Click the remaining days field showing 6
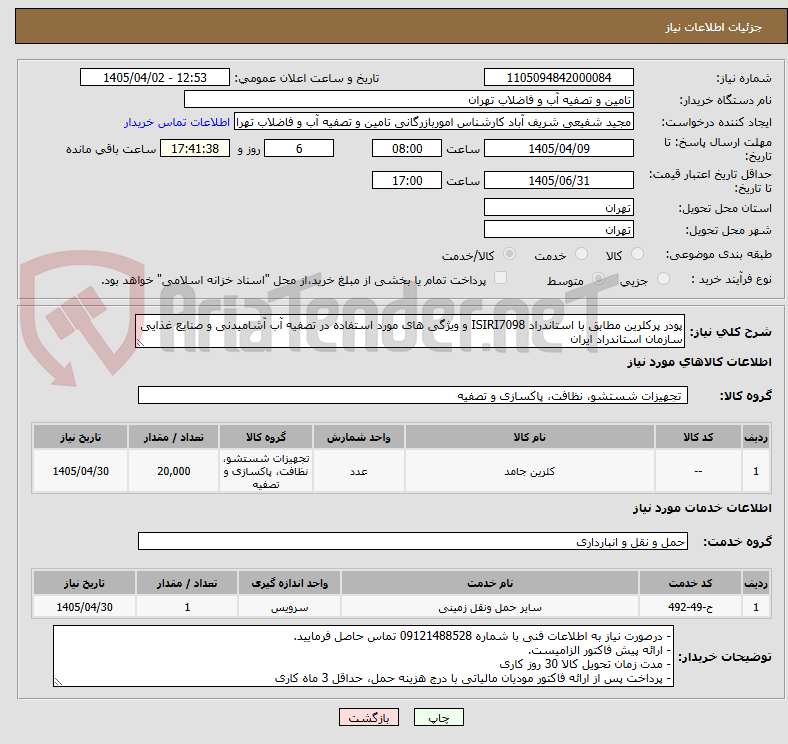Viewport: 788px width, 744px height. (x=299, y=148)
